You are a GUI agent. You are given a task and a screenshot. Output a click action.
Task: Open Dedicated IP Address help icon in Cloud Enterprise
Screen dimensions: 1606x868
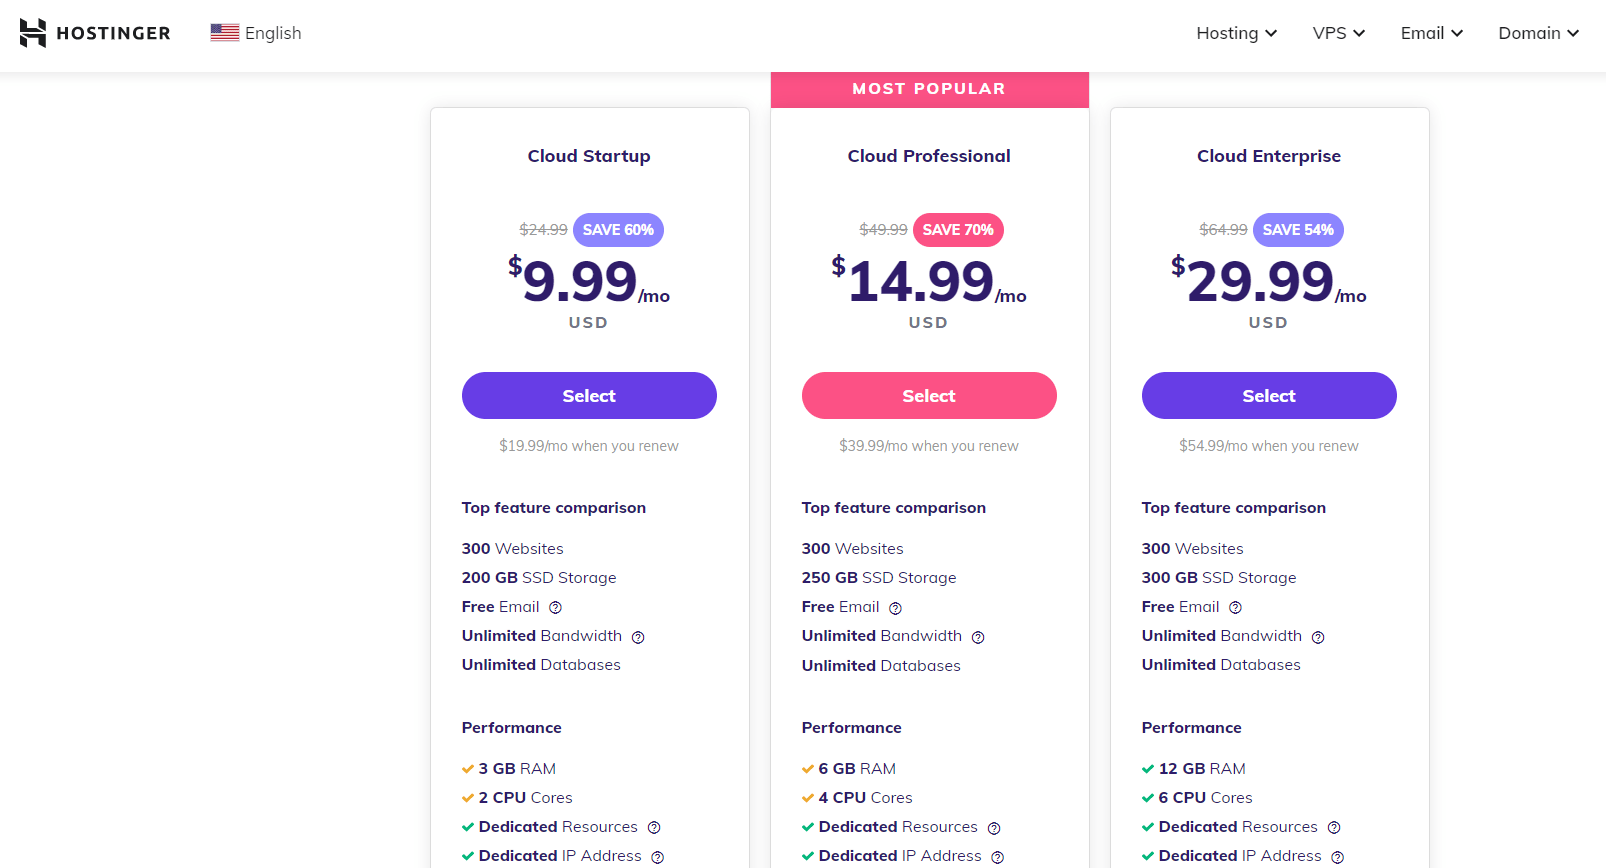1338,857
